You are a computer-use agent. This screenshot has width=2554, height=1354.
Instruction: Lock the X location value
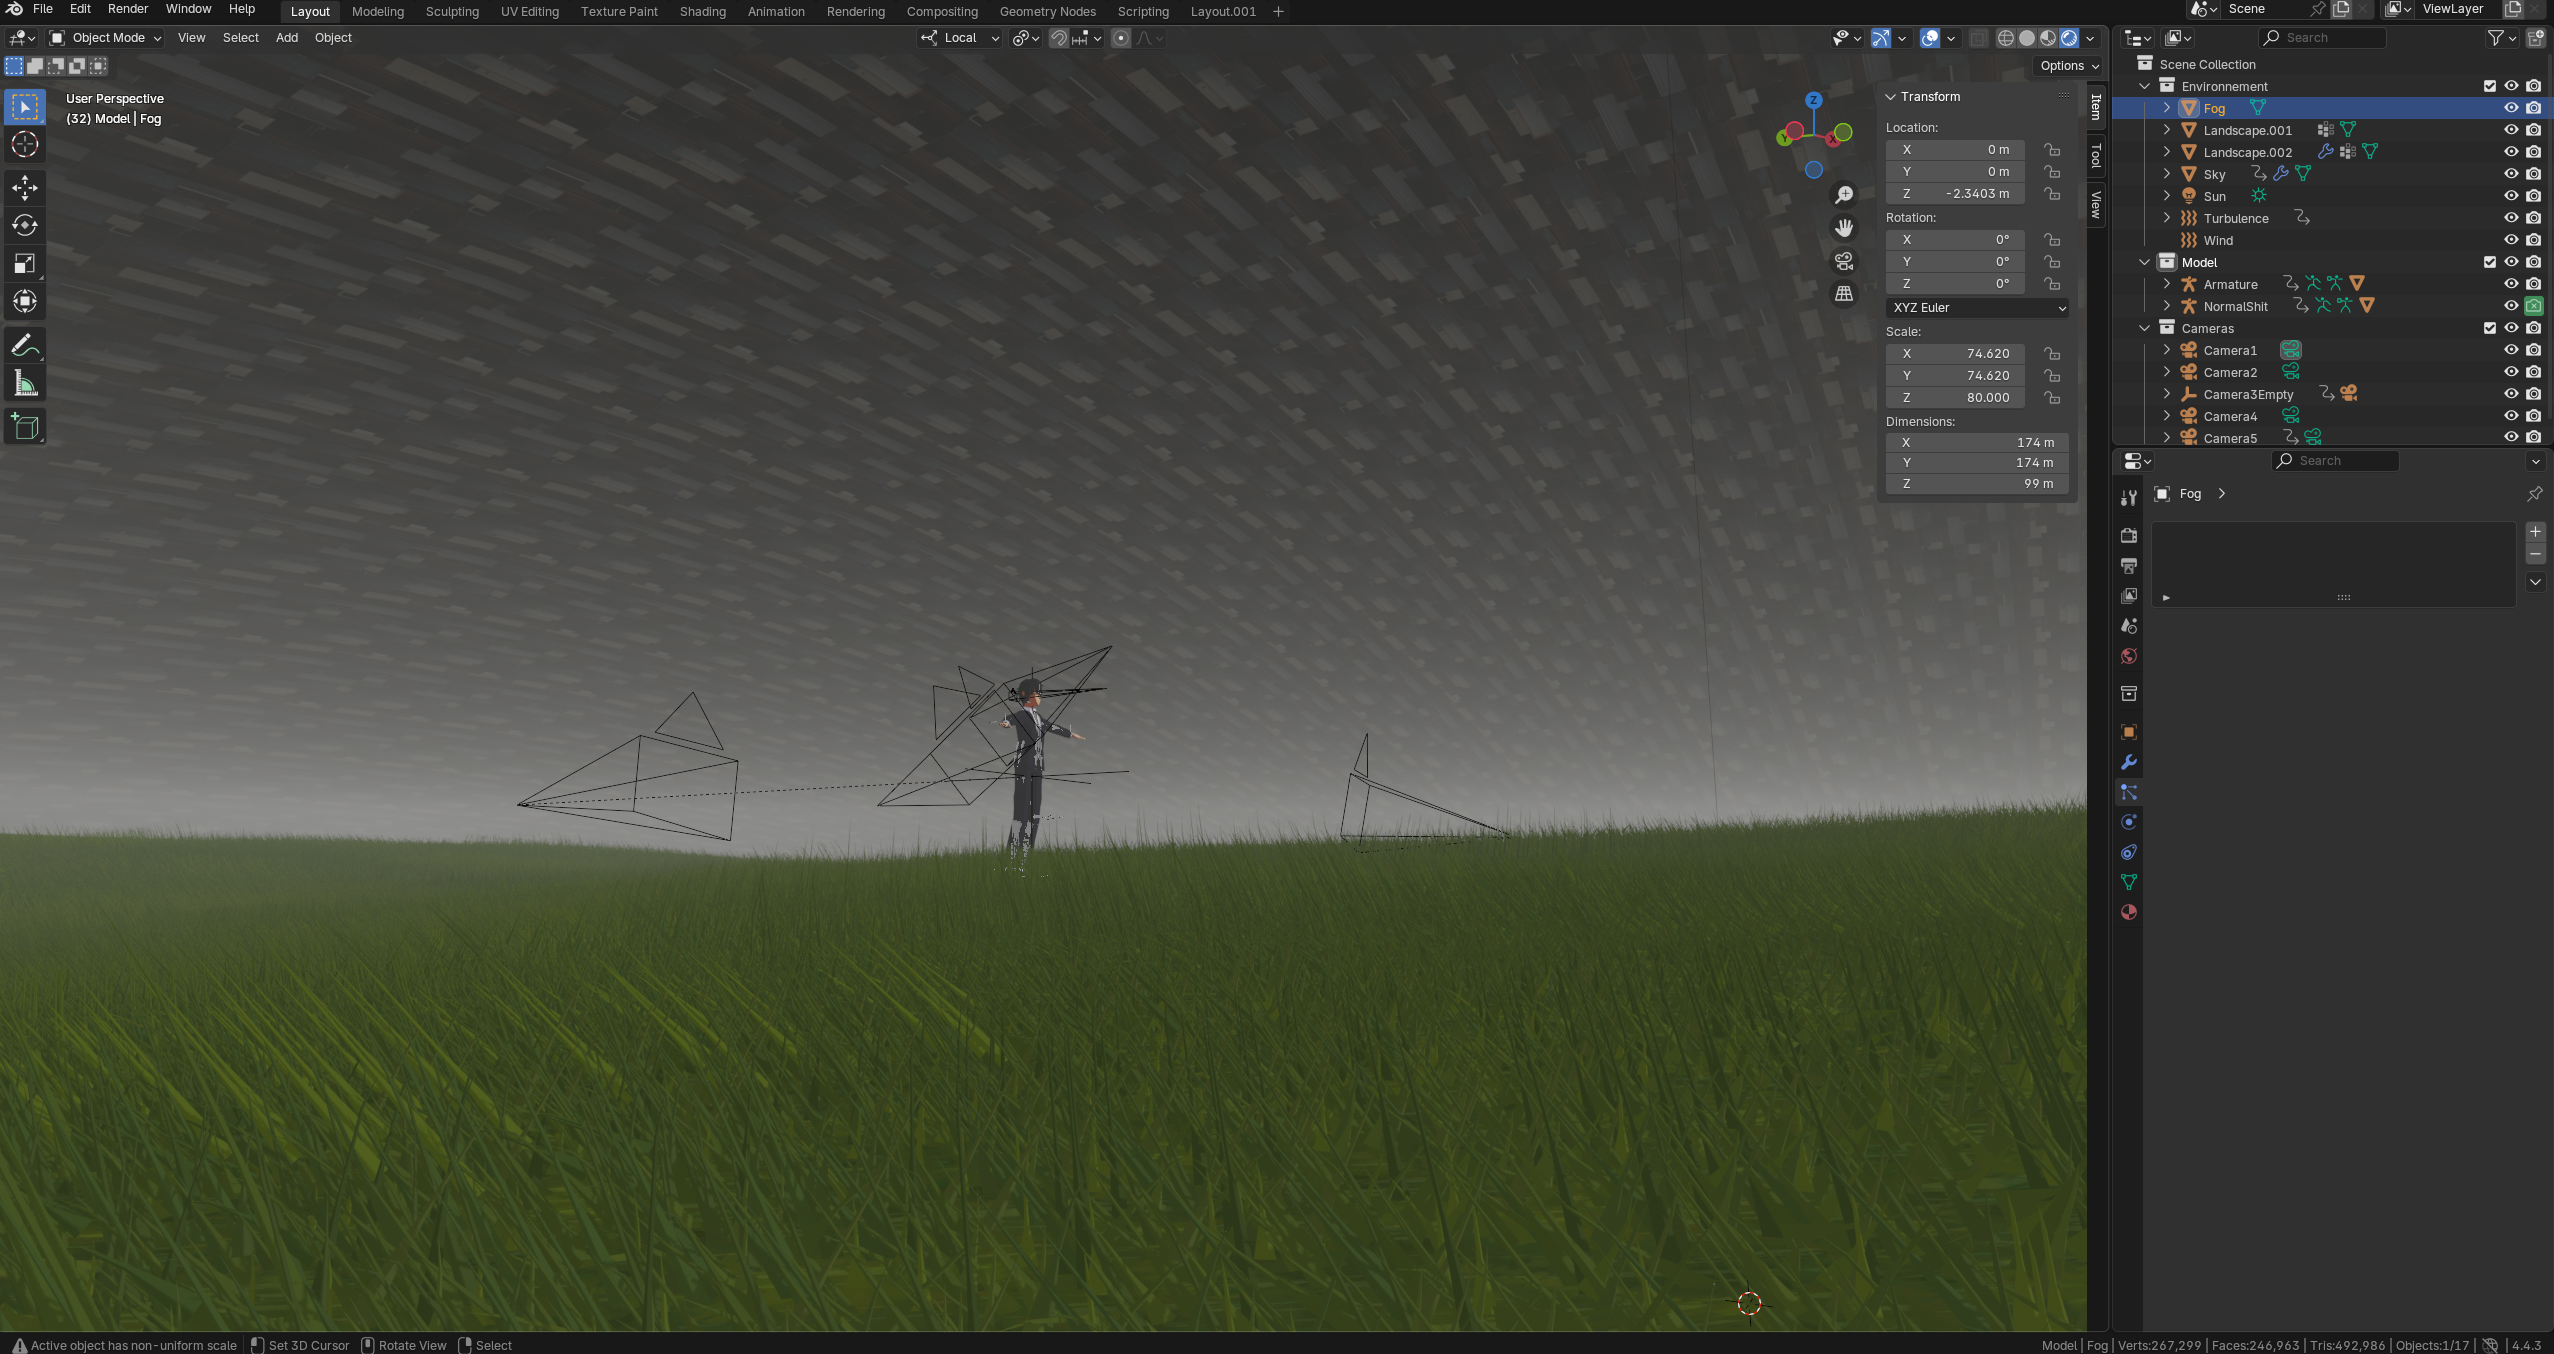[2052, 150]
